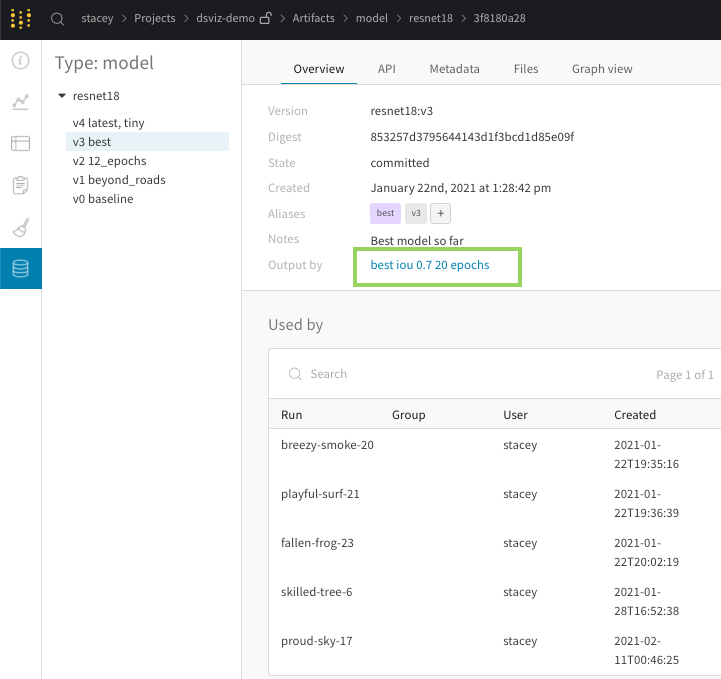Click the committed state value
721x679 pixels.
point(400,163)
